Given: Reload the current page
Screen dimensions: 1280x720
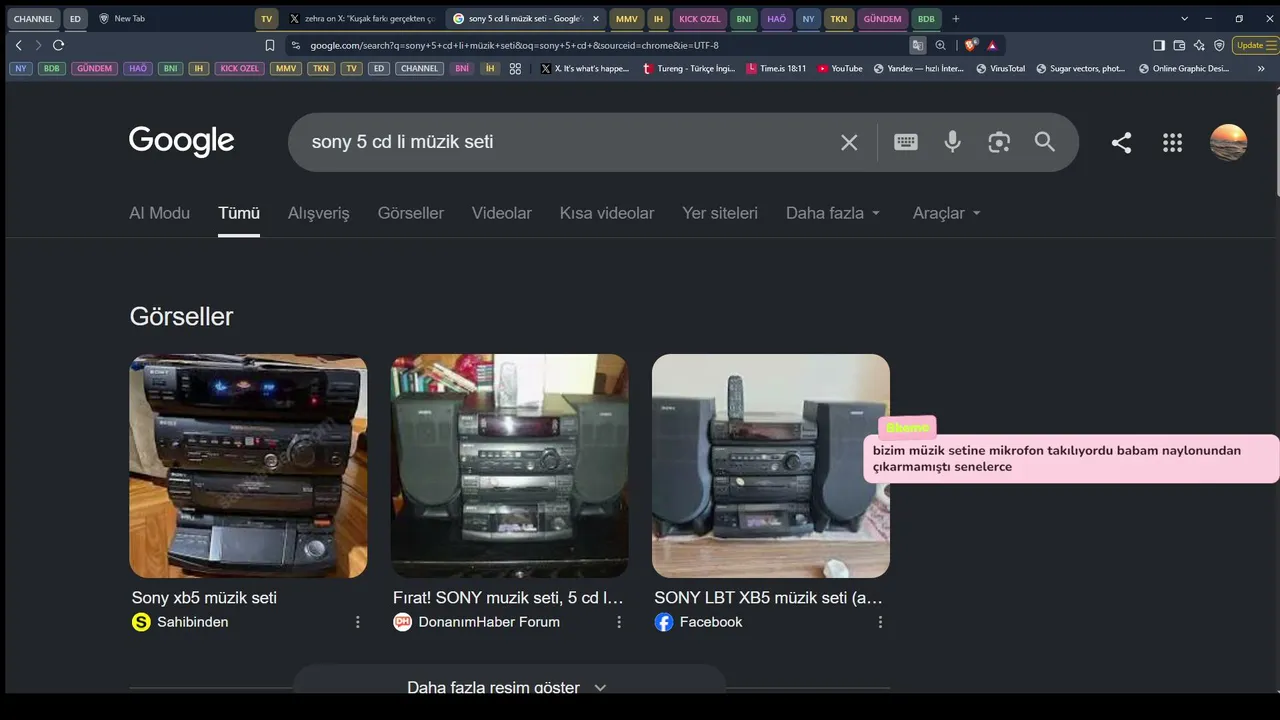Looking at the screenshot, I should pos(58,45).
